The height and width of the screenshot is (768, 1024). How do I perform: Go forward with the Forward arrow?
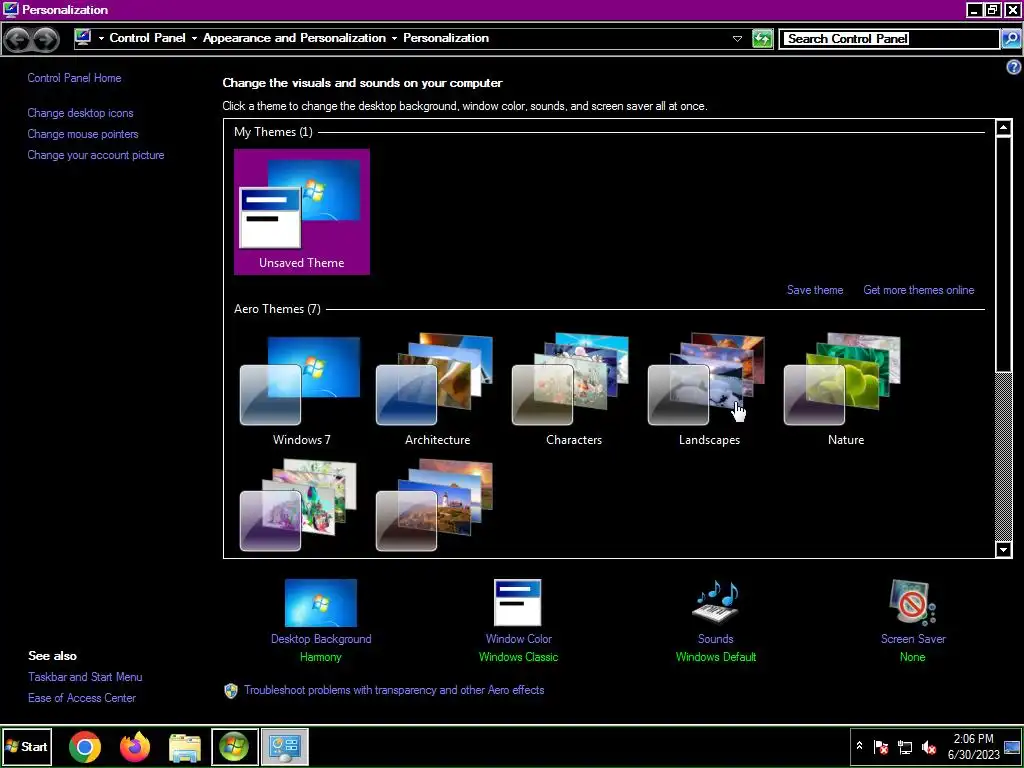pos(45,40)
